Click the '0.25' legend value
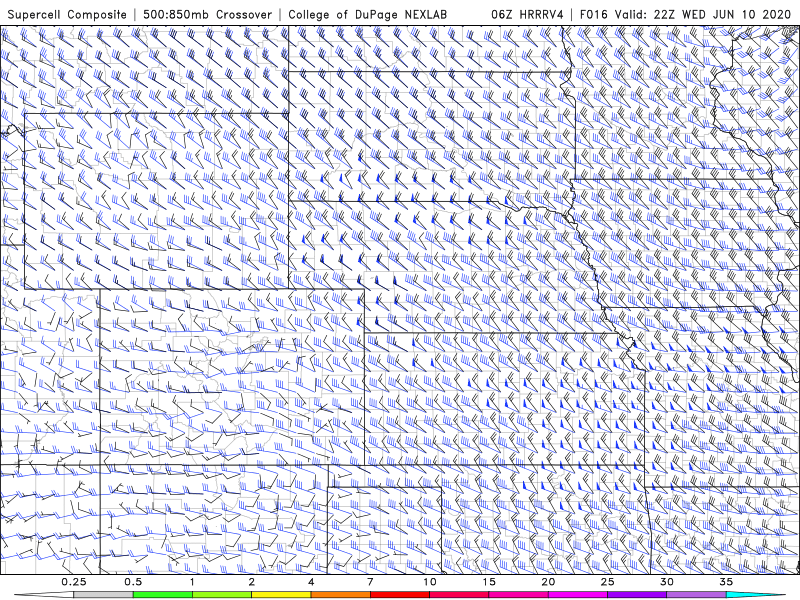The height and width of the screenshot is (600, 800). click(73, 582)
